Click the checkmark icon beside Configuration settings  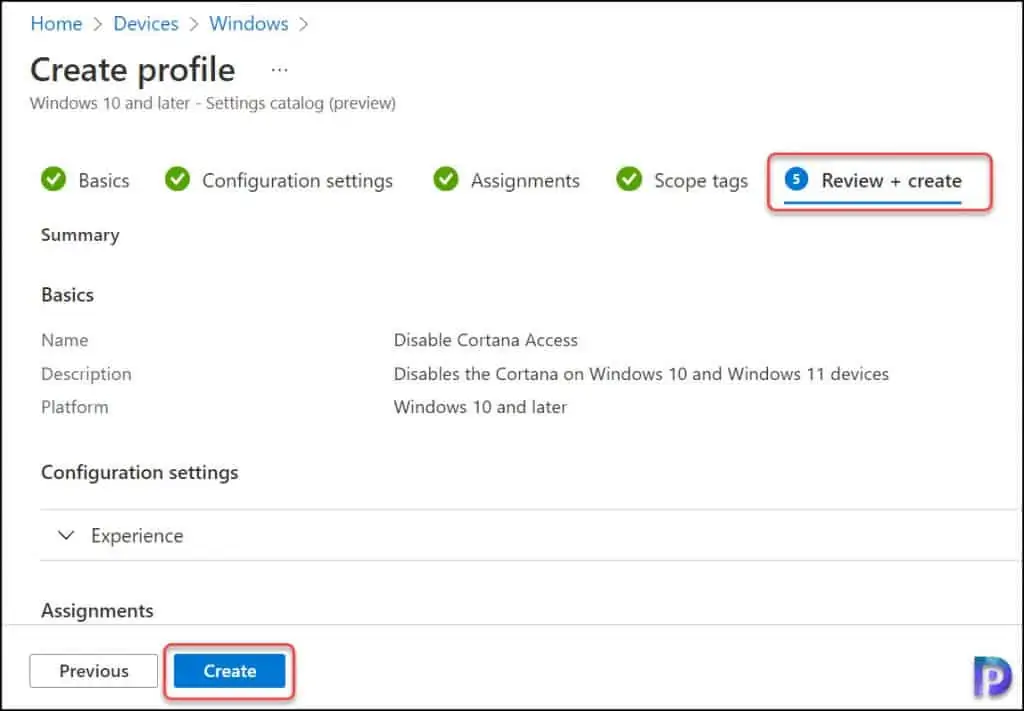pyautogui.click(x=177, y=179)
